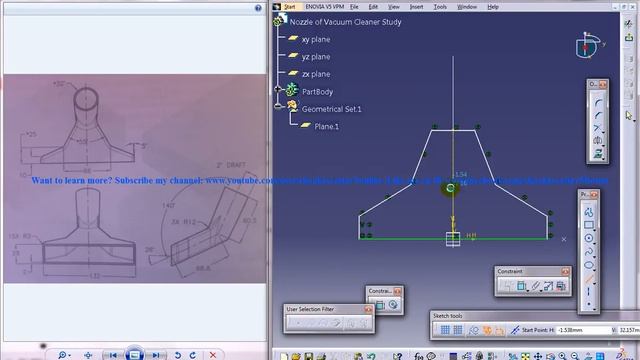This screenshot has width=640, height=360.
Task: Open the View menu
Action: 393,7
